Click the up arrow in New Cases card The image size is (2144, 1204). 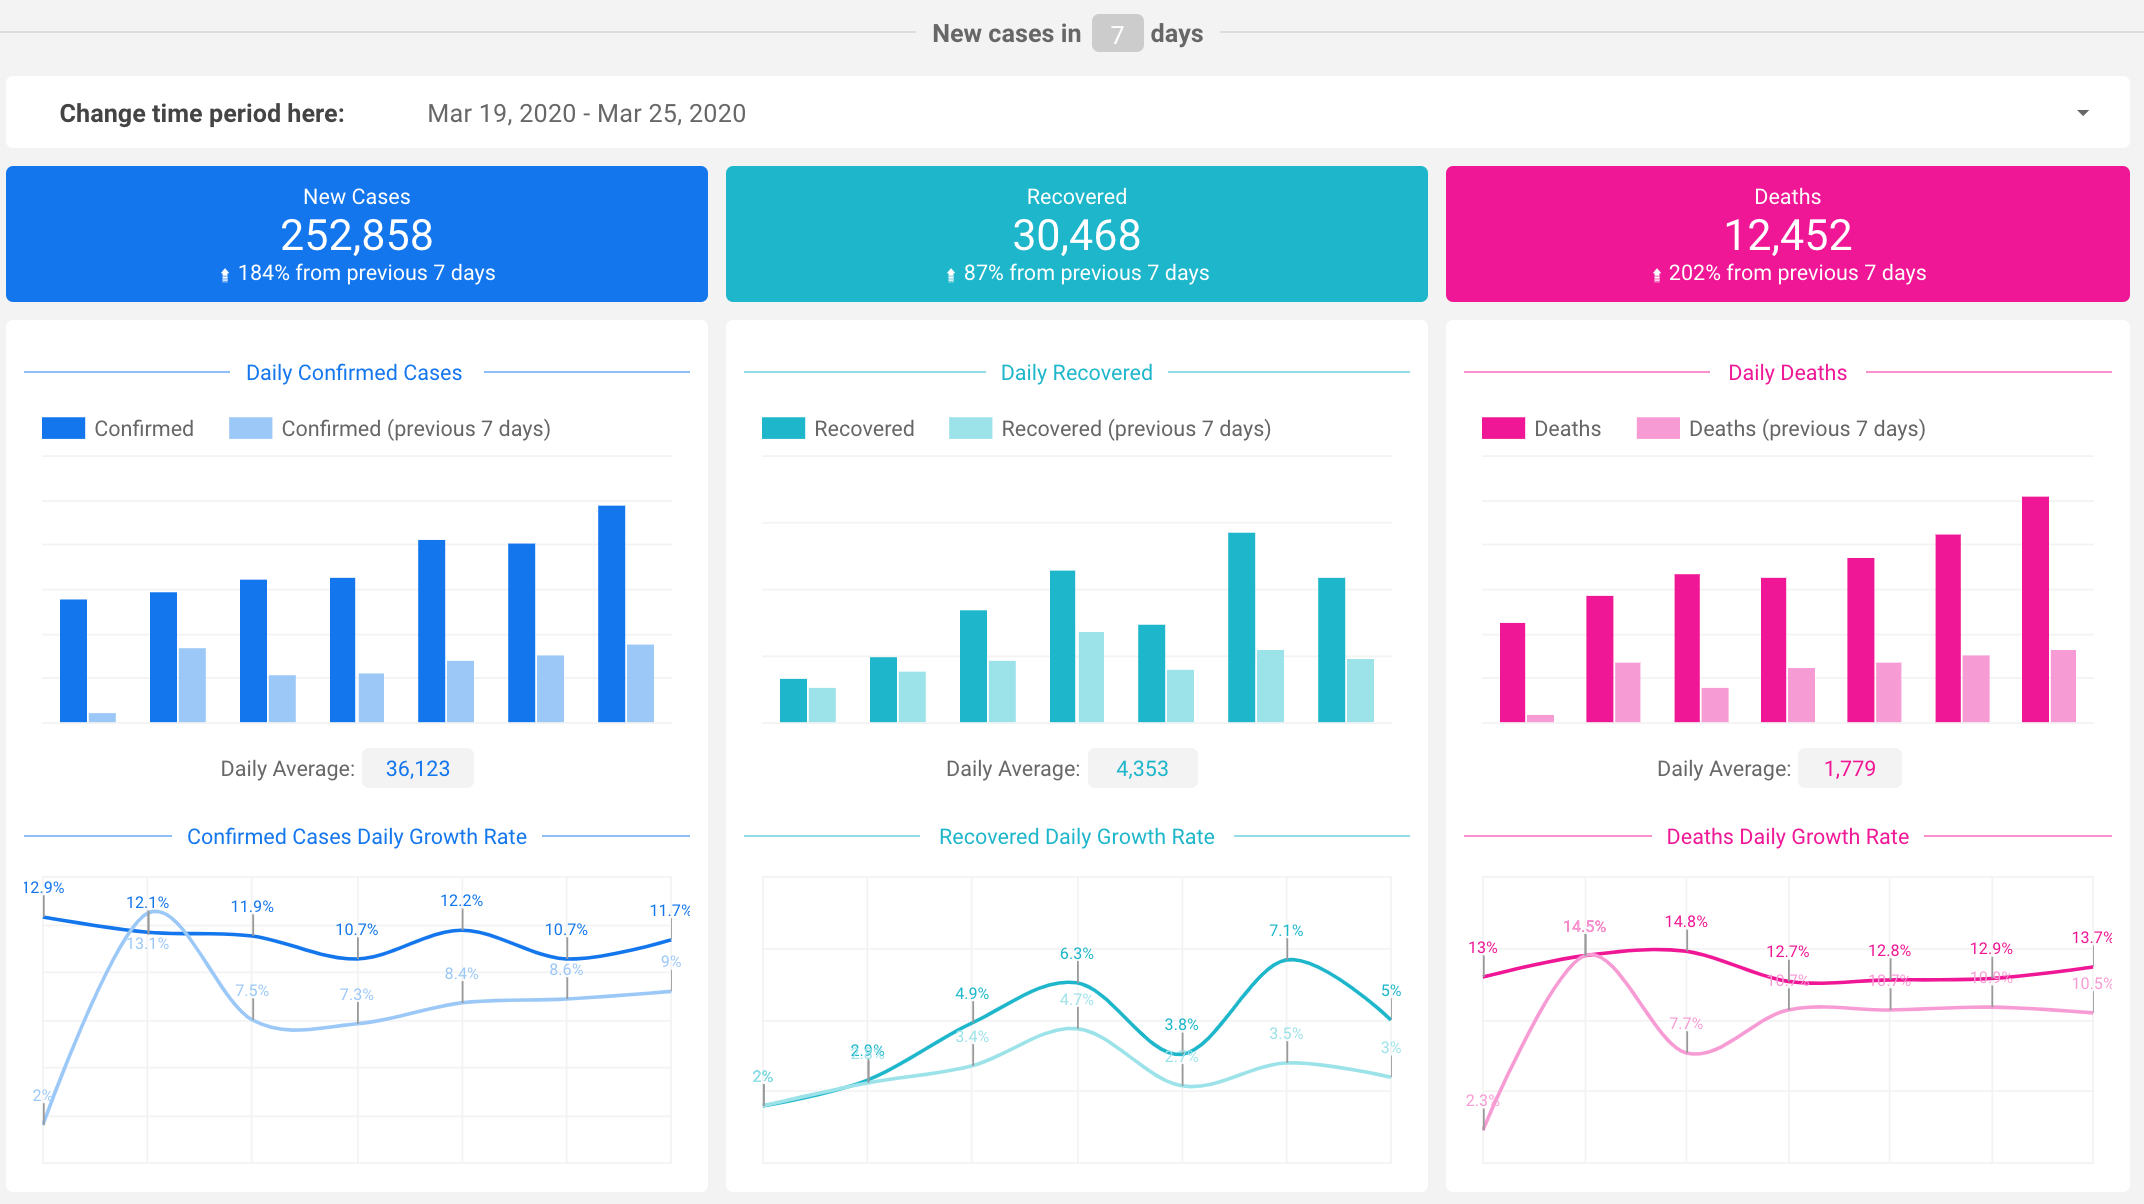point(225,275)
